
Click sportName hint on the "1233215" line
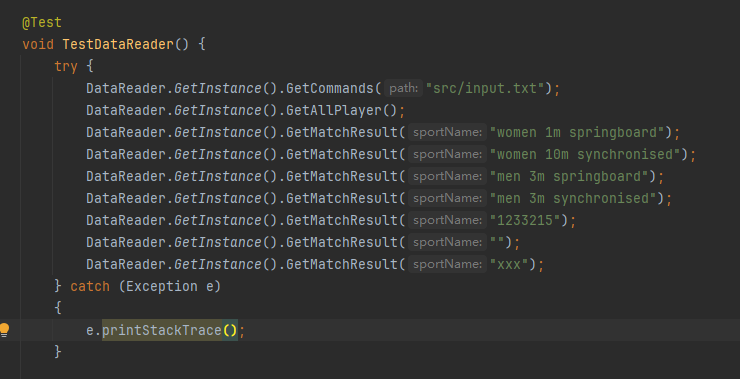[x=447, y=220]
